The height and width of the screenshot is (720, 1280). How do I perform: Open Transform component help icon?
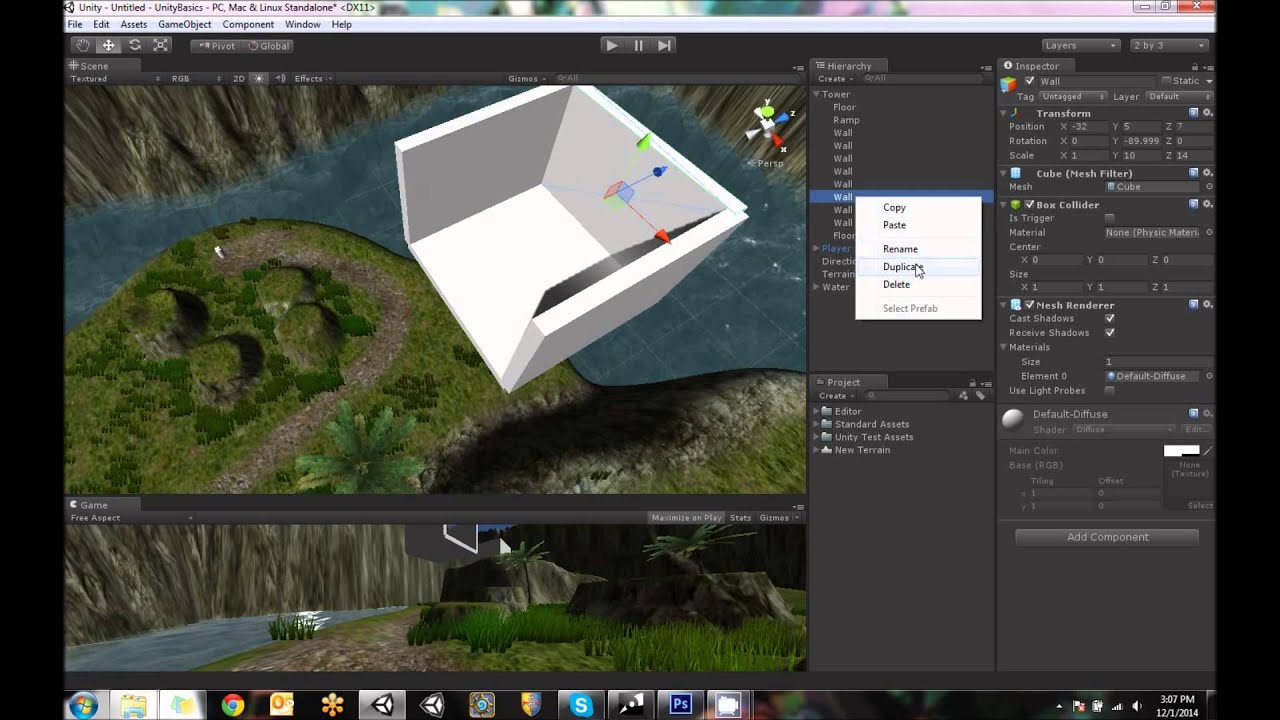point(1193,113)
